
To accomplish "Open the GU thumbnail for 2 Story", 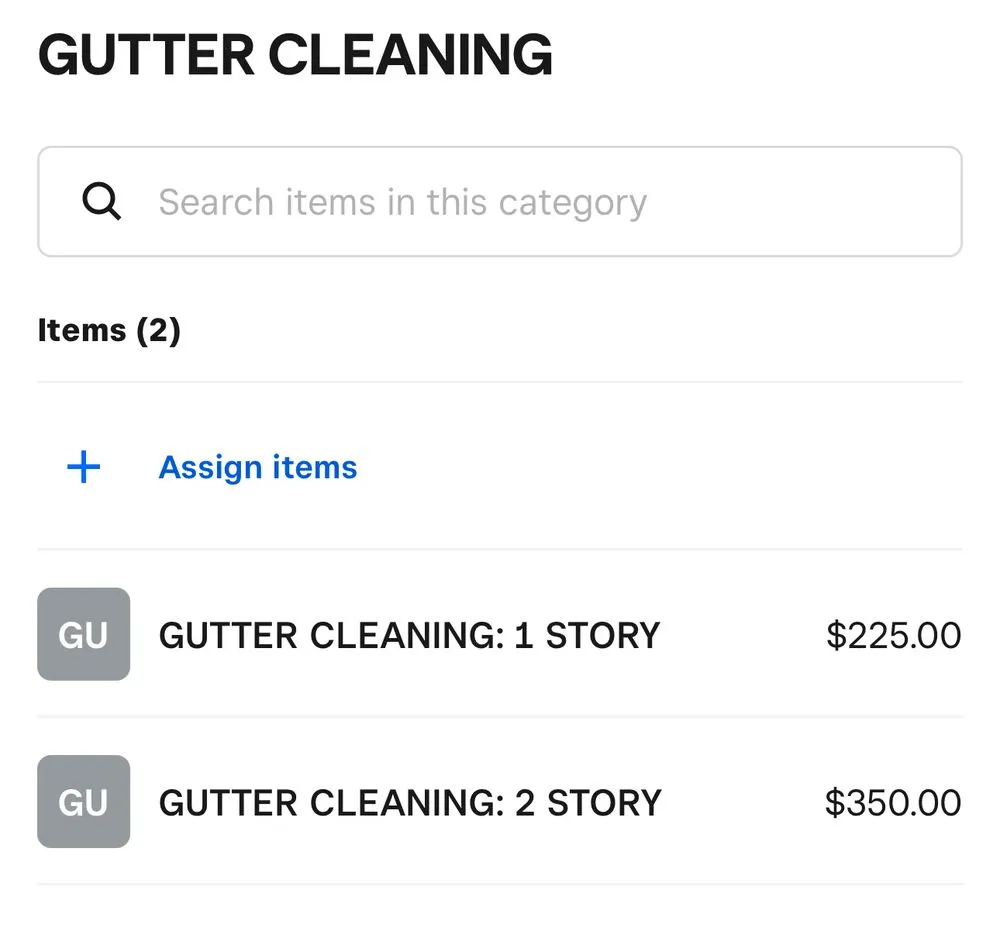I will 84,802.
